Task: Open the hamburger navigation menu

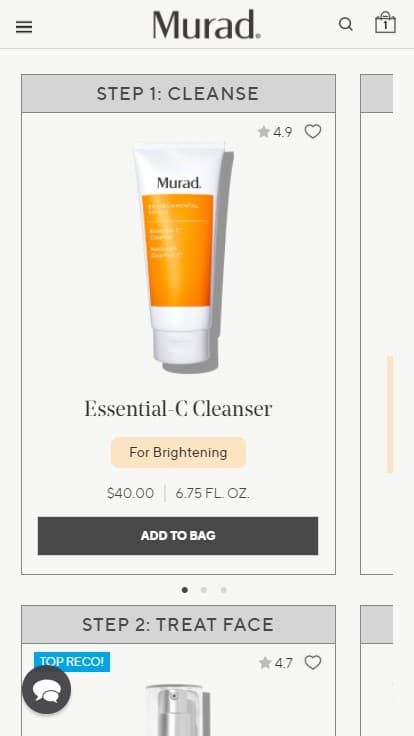Action: pyautogui.click(x=24, y=27)
